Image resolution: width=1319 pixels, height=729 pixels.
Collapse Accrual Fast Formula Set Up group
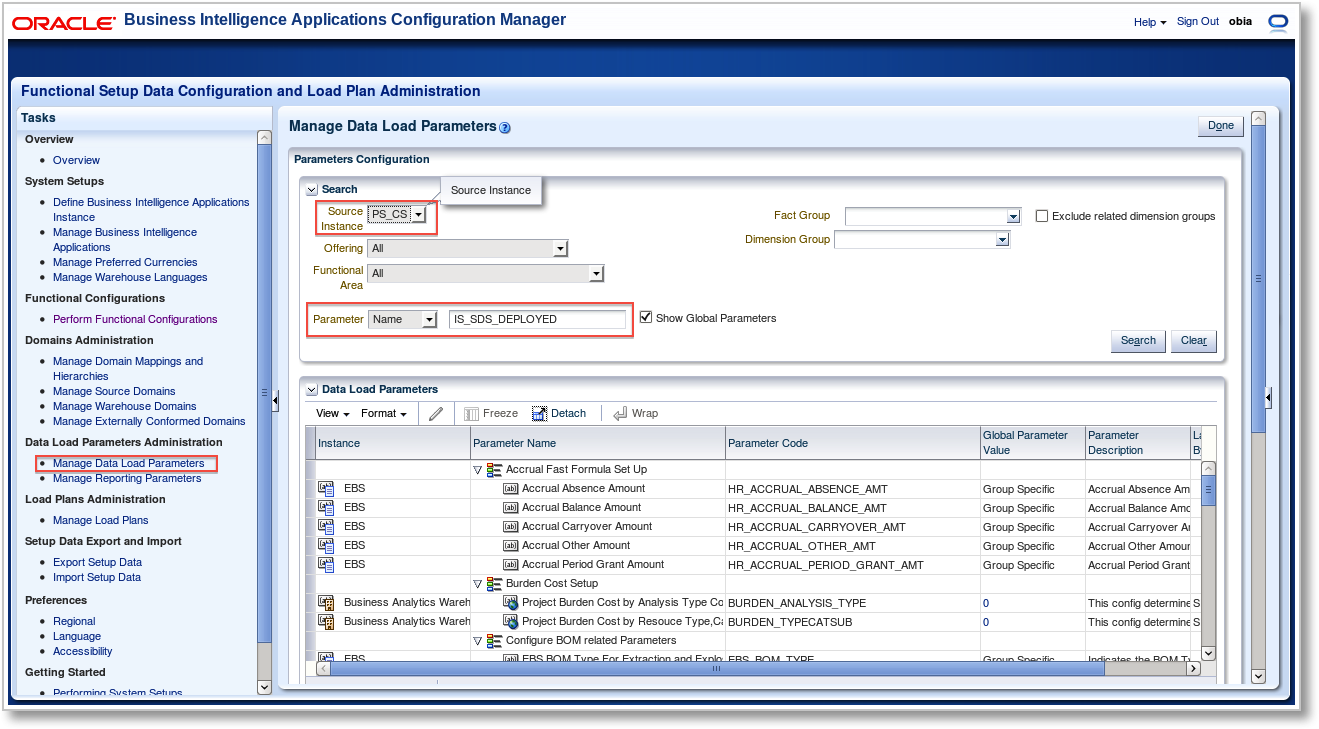coord(478,470)
